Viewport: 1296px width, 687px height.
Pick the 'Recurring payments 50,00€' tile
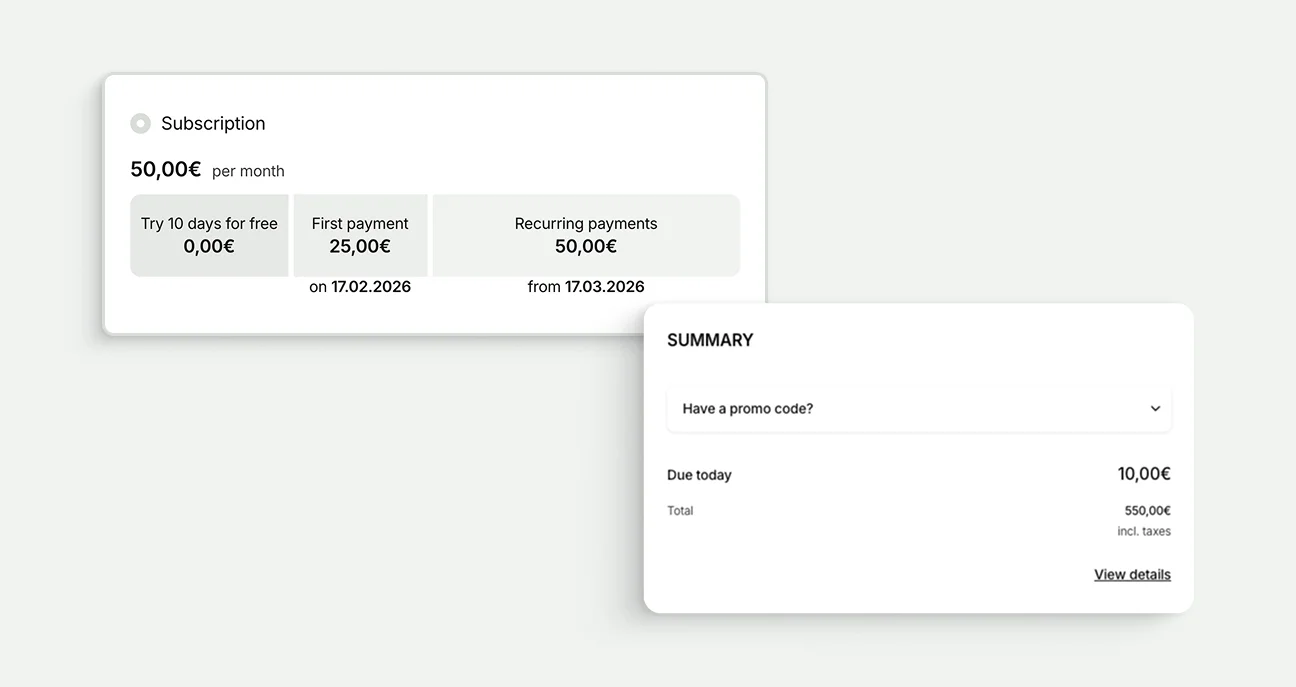(585, 235)
